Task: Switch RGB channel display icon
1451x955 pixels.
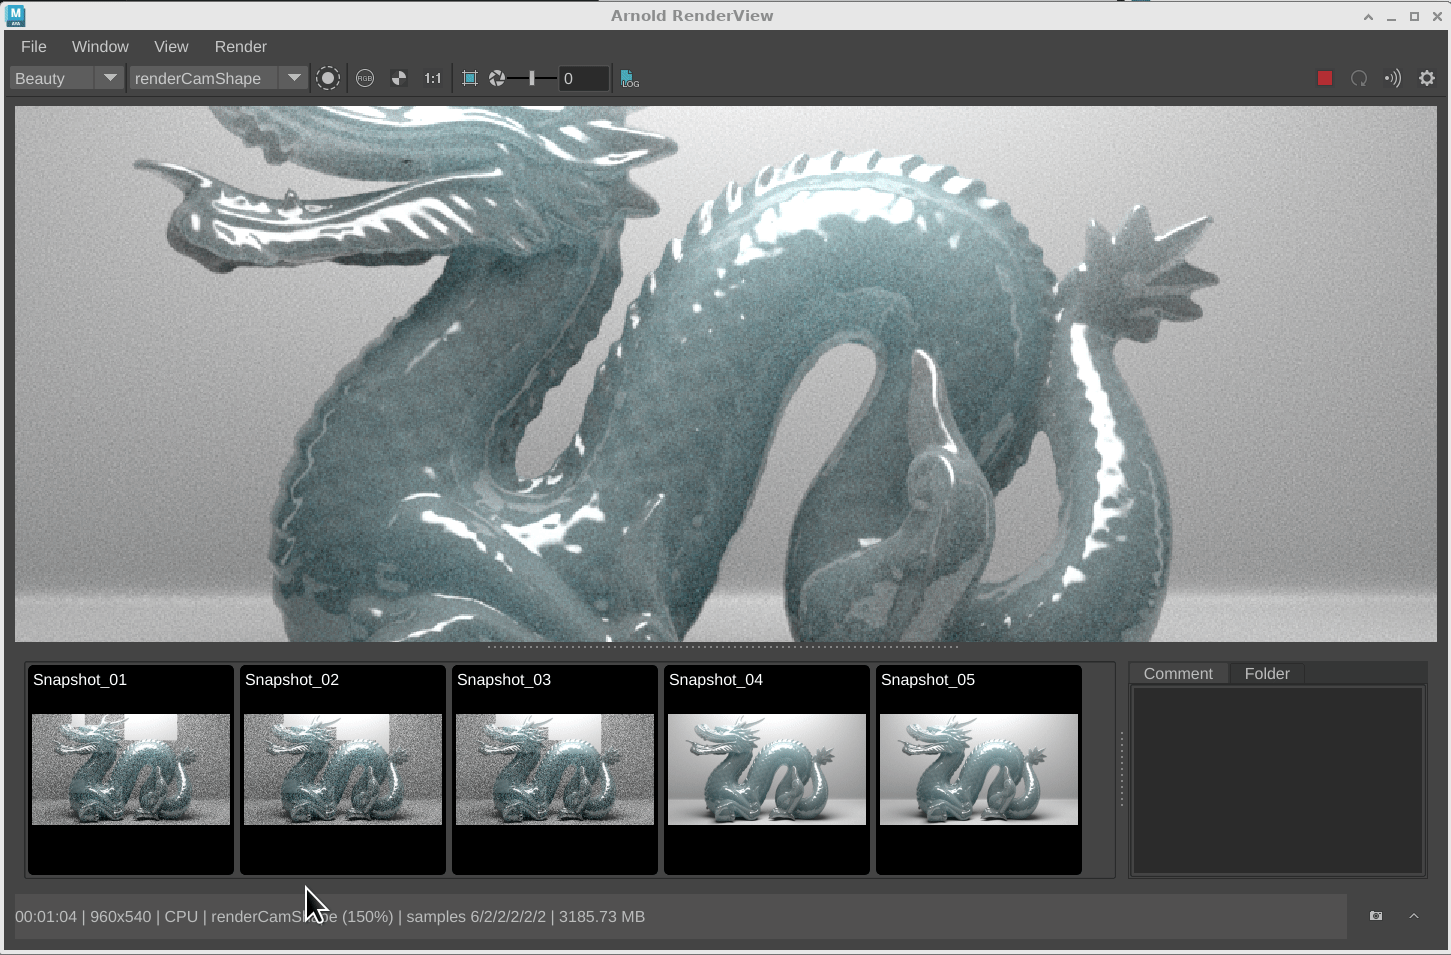Action: tap(365, 78)
